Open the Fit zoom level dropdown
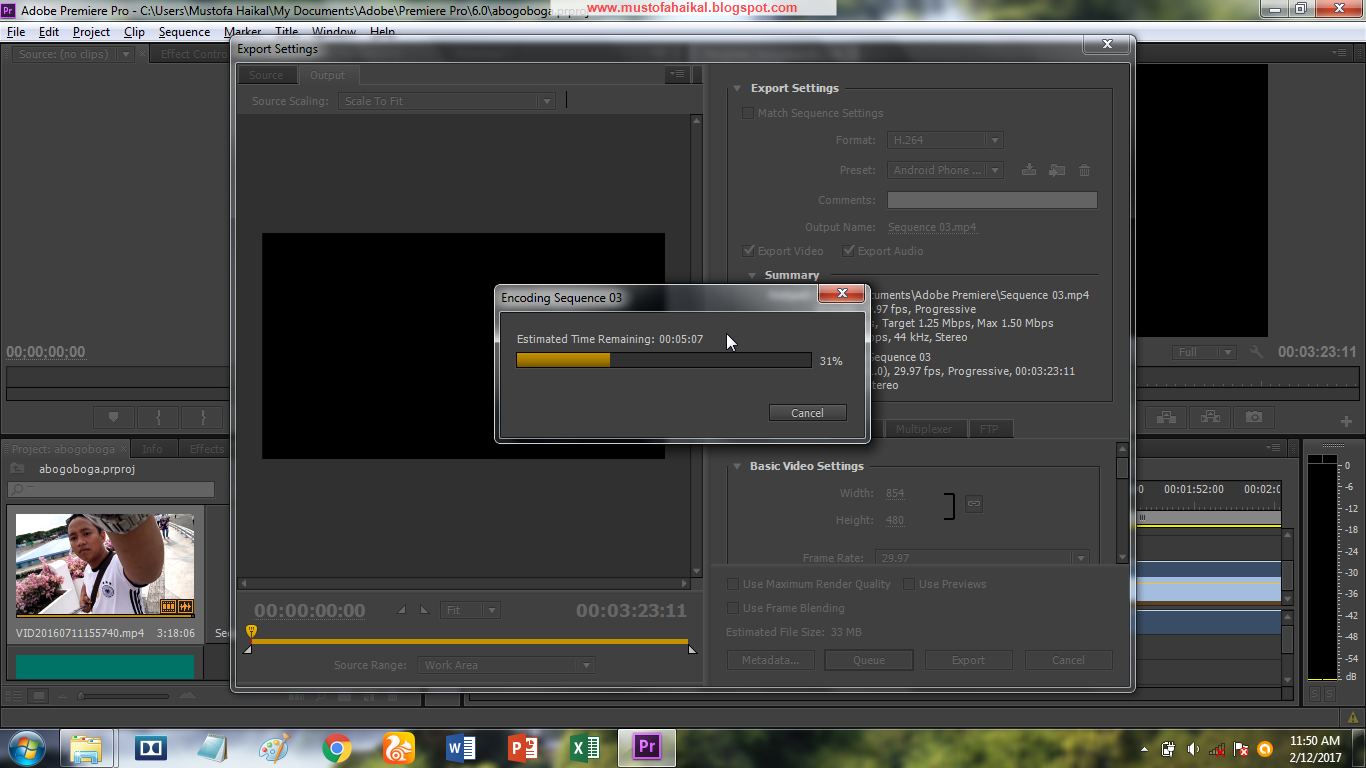The width and height of the screenshot is (1366, 768). (470, 610)
